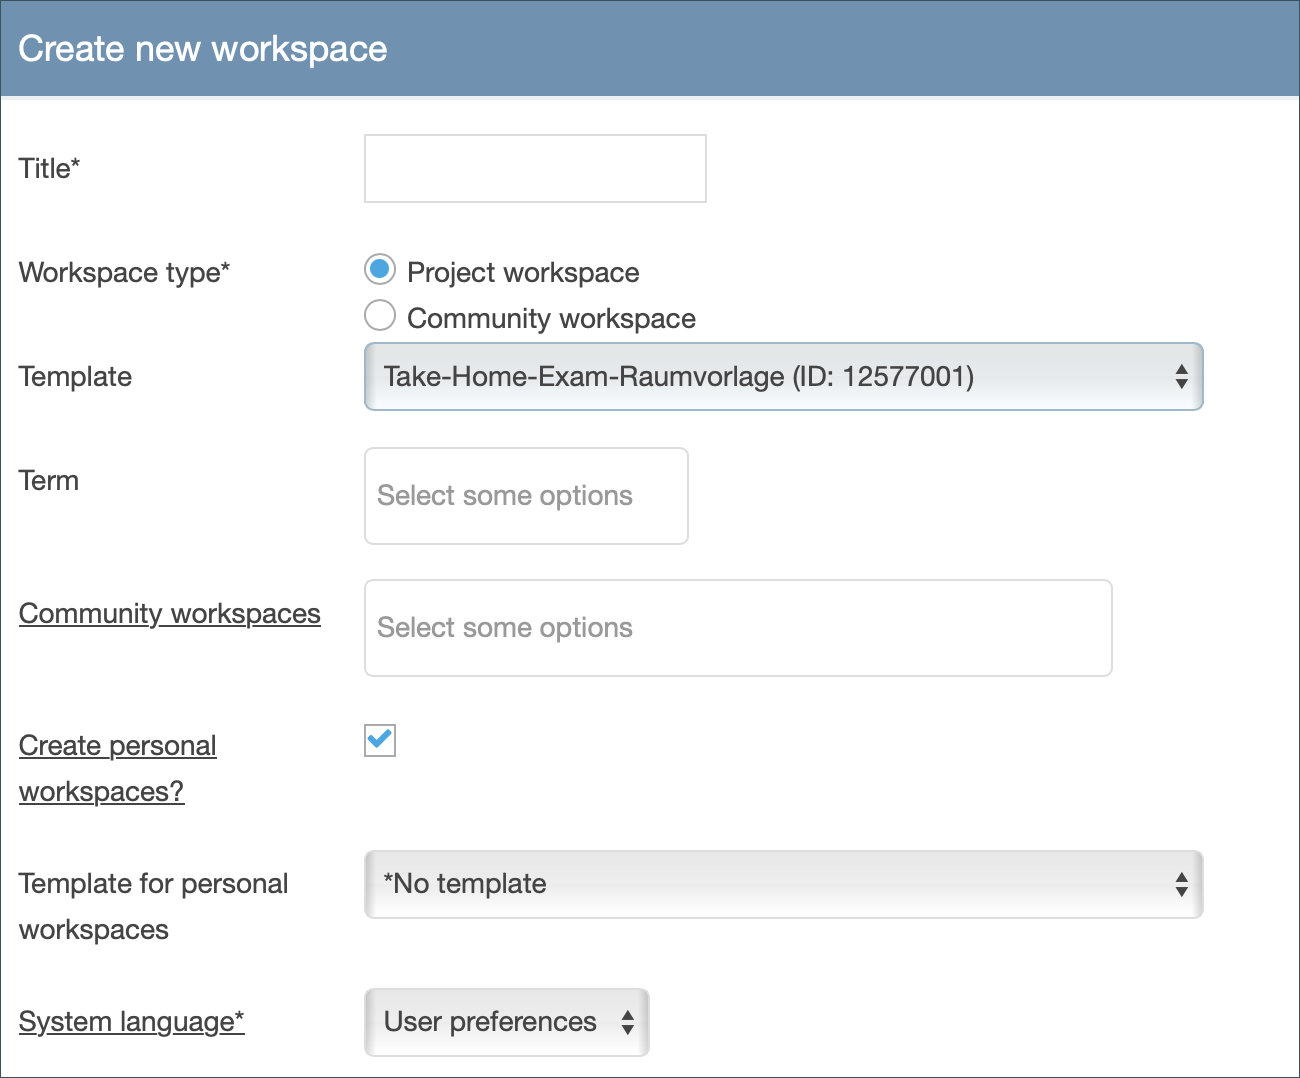Click the Title input field
This screenshot has height=1078, width=1300.
click(535, 168)
